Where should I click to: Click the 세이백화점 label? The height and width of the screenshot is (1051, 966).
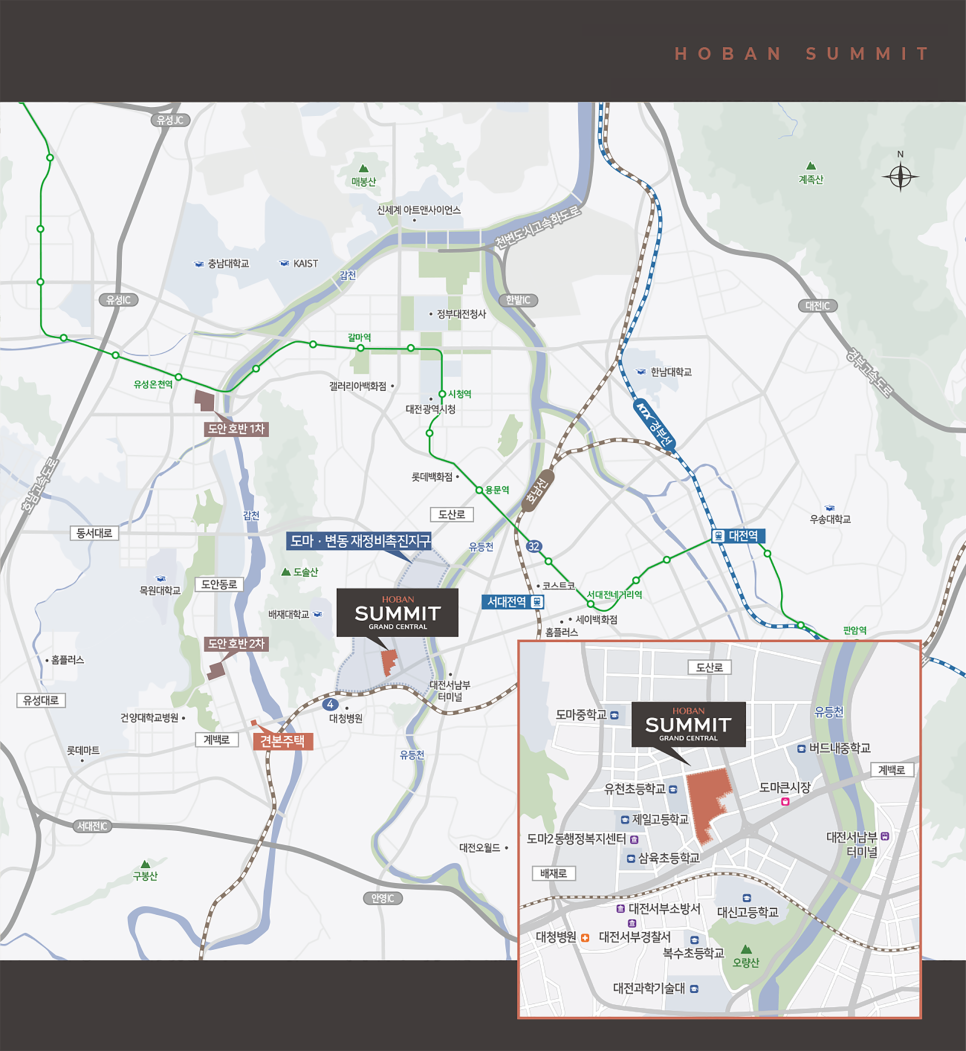[597, 619]
